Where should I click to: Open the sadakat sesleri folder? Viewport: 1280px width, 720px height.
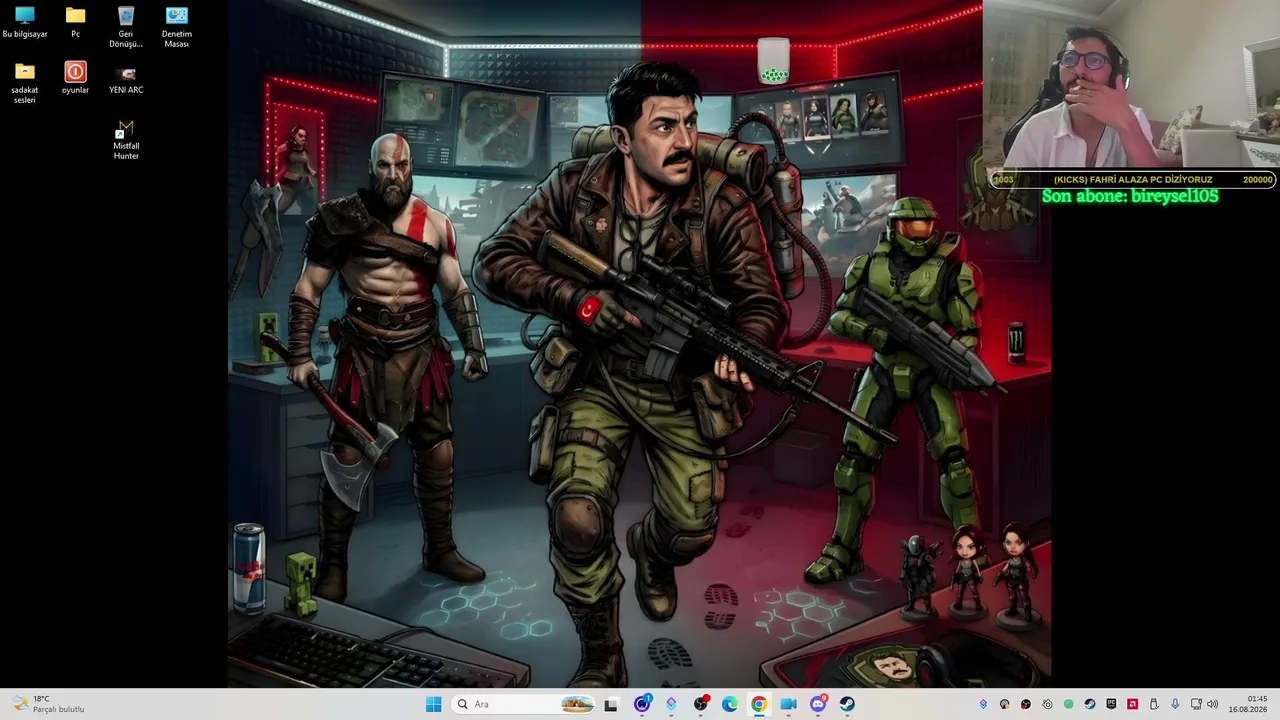tap(25, 83)
